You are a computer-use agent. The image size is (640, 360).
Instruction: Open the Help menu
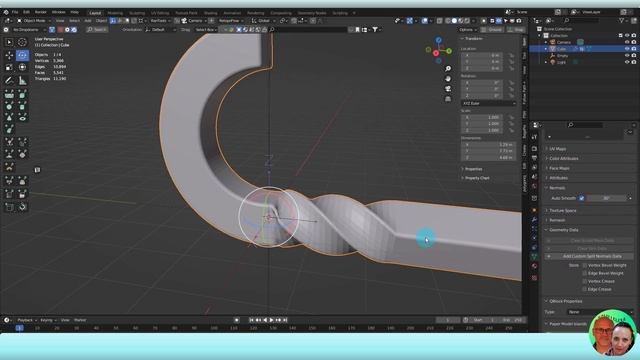(75, 12)
